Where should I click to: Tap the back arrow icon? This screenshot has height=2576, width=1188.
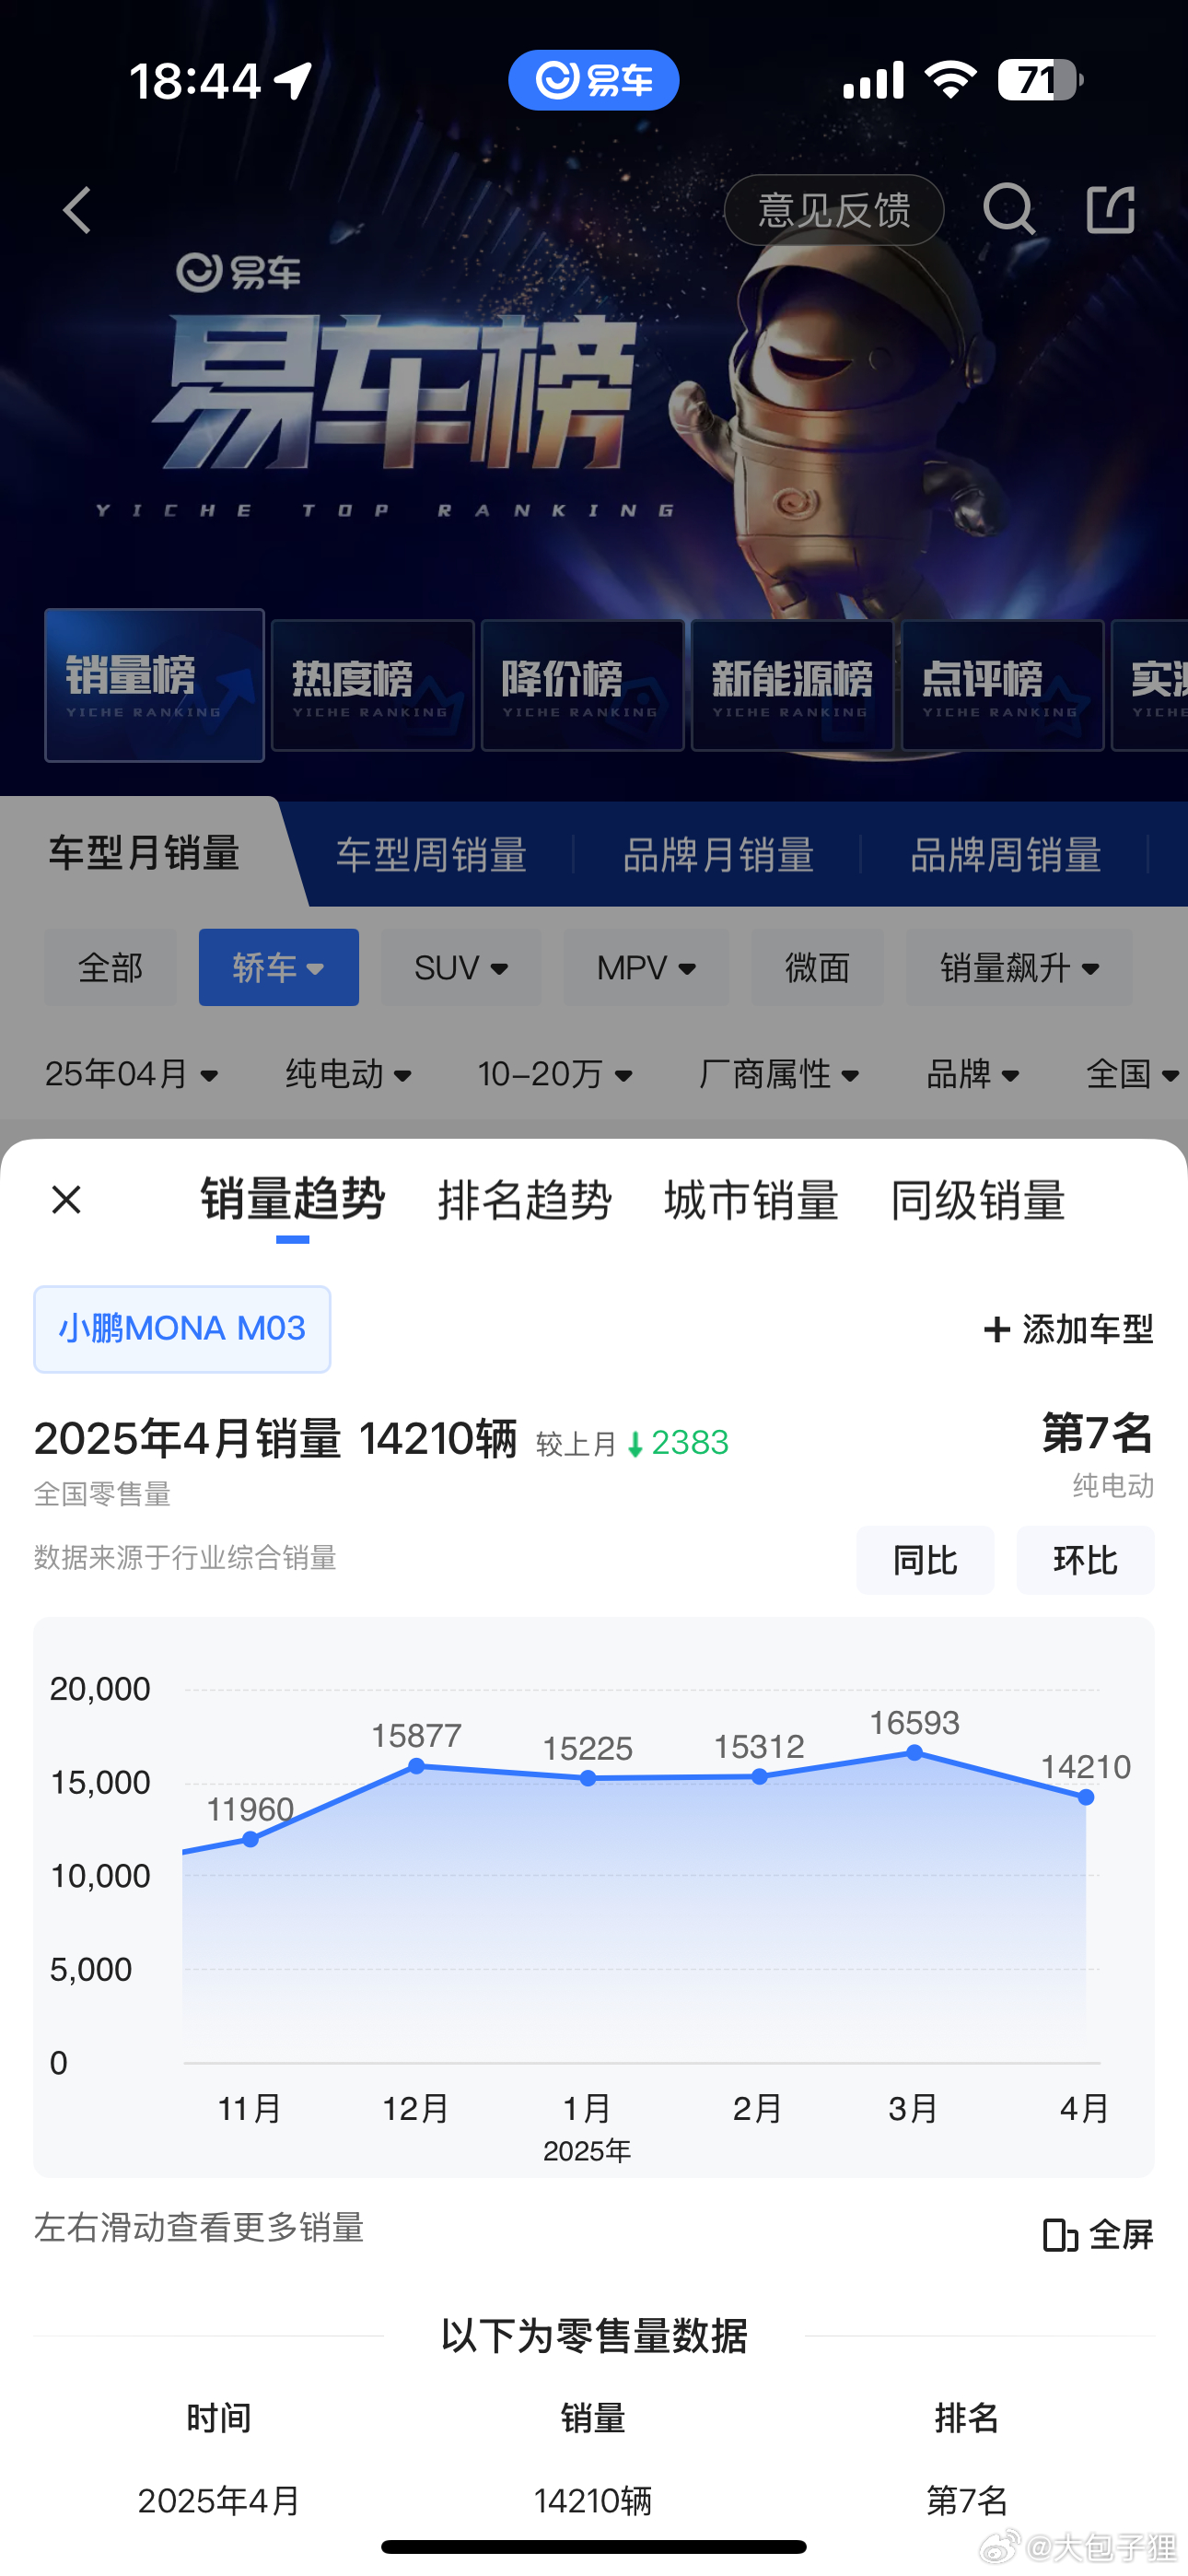(x=77, y=210)
